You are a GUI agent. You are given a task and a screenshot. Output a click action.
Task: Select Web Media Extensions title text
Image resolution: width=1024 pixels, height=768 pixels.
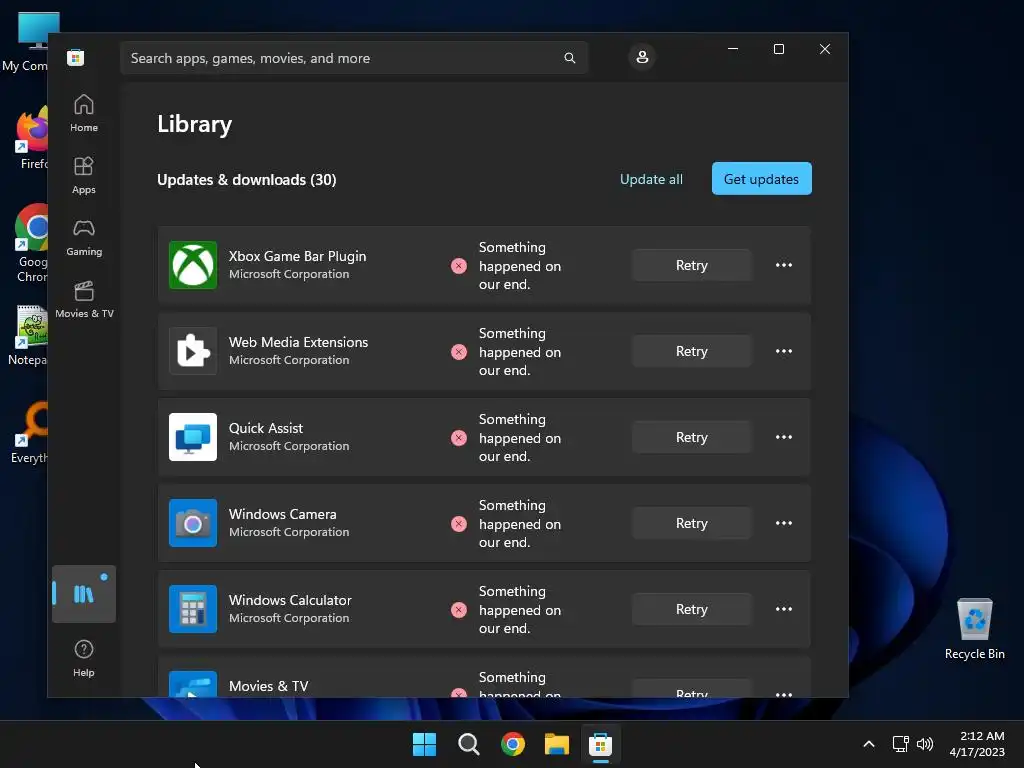pos(298,342)
